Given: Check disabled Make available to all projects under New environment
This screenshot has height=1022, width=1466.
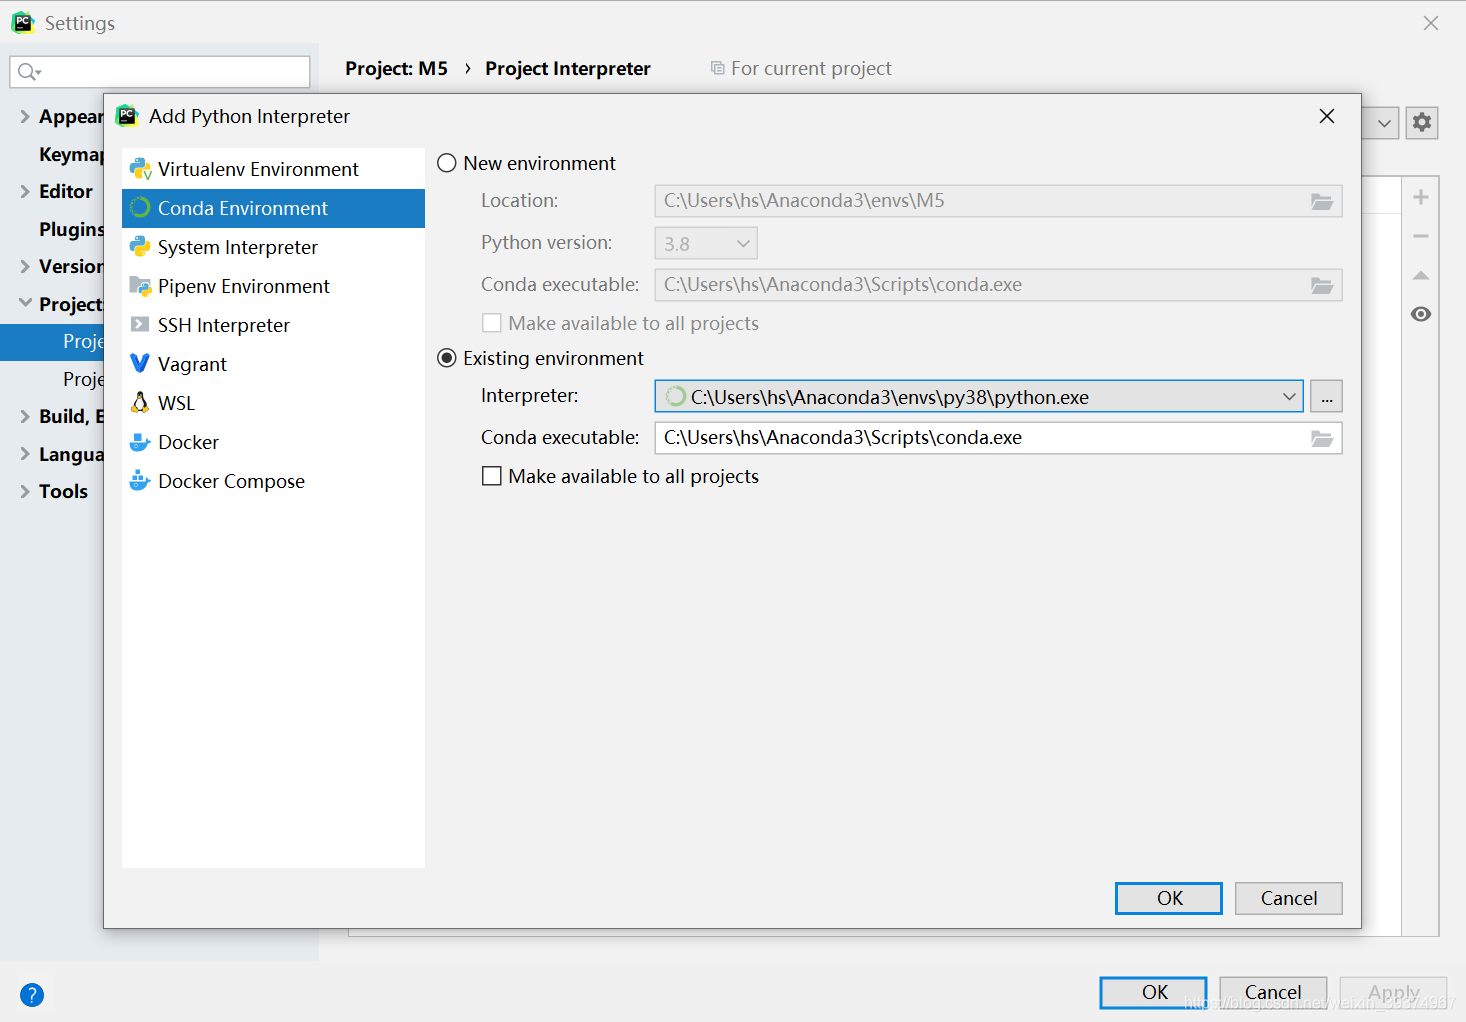Looking at the screenshot, I should coord(492,323).
